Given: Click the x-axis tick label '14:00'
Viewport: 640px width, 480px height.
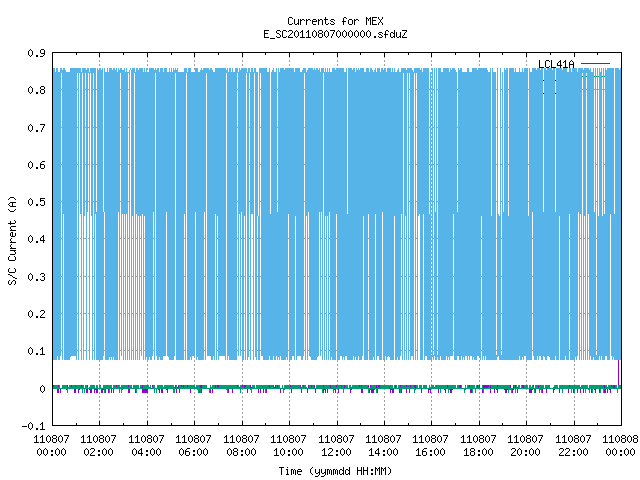Looking at the screenshot, I should [x=383, y=452].
